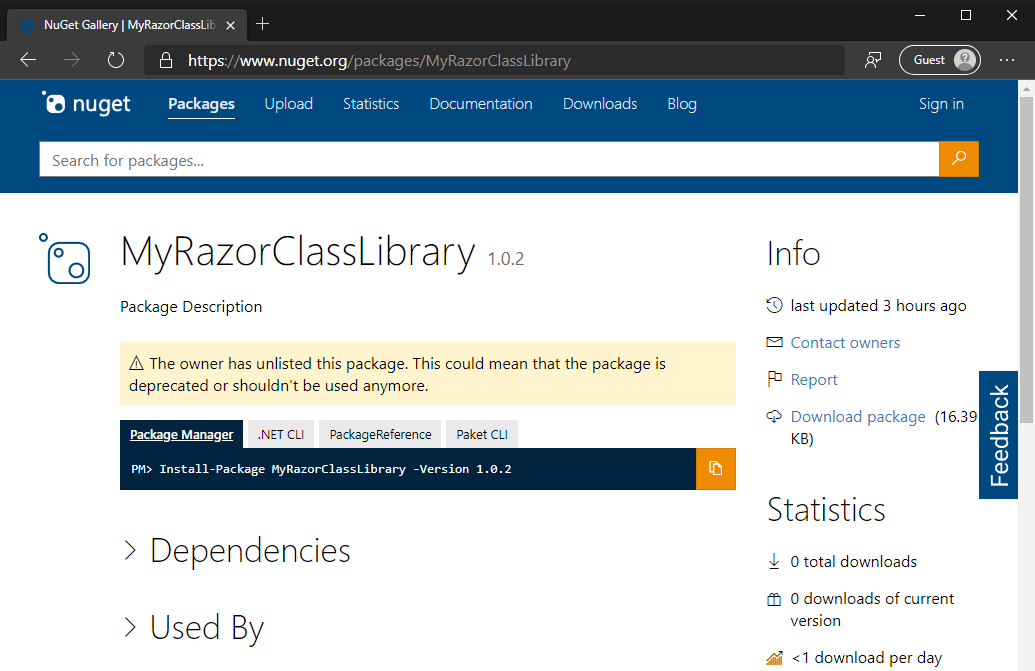Image resolution: width=1035 pixels, height=671 pixels.
Task: Switch to the Paket CLI tab
Action: pos(482,434)
